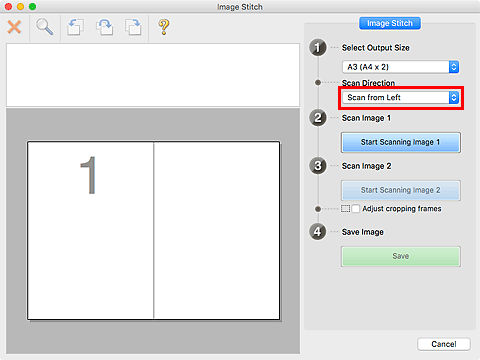Screen dimensions: 480x360
Task: Select the empty right page preview area
Action: click(x=217, y=230)
